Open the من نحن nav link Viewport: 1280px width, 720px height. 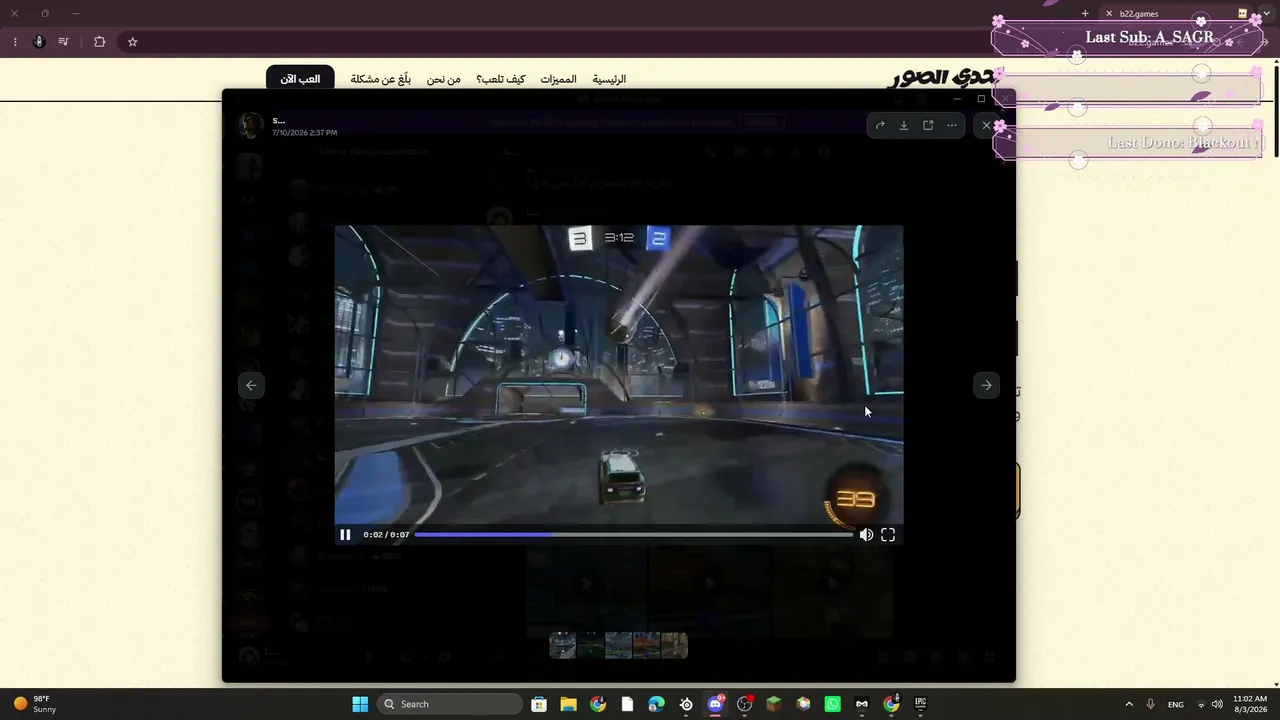[x=444, y=79]
